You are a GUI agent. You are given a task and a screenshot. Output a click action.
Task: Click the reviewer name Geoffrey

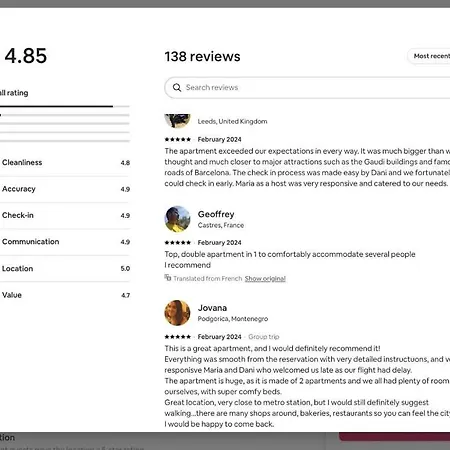click(216, 214)
